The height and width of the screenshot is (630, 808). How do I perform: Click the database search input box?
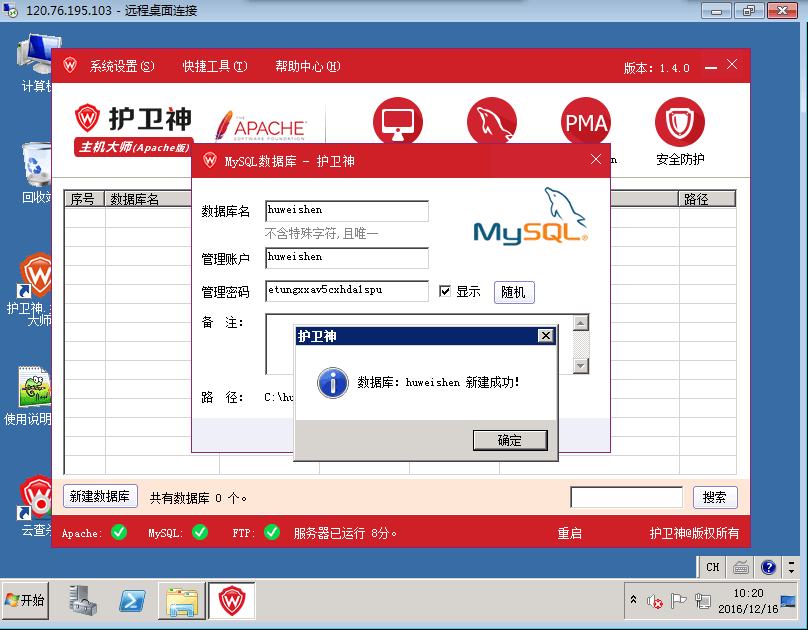click(627, 497)
